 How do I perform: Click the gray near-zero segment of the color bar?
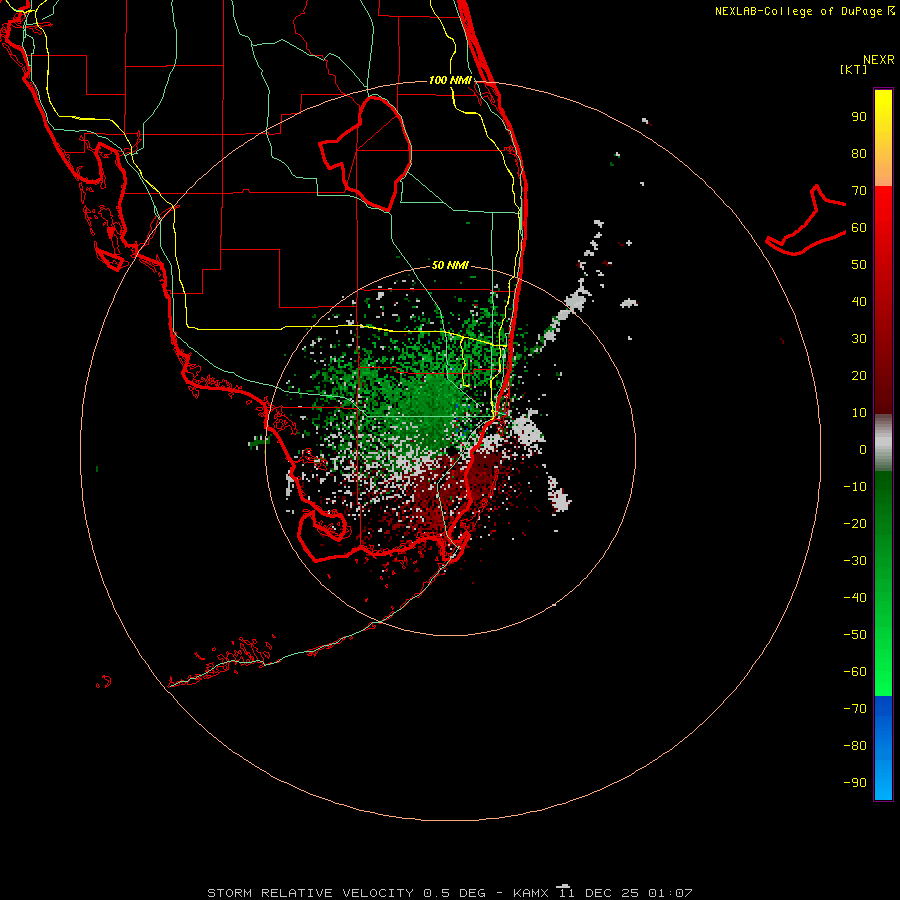pos(883,443)
